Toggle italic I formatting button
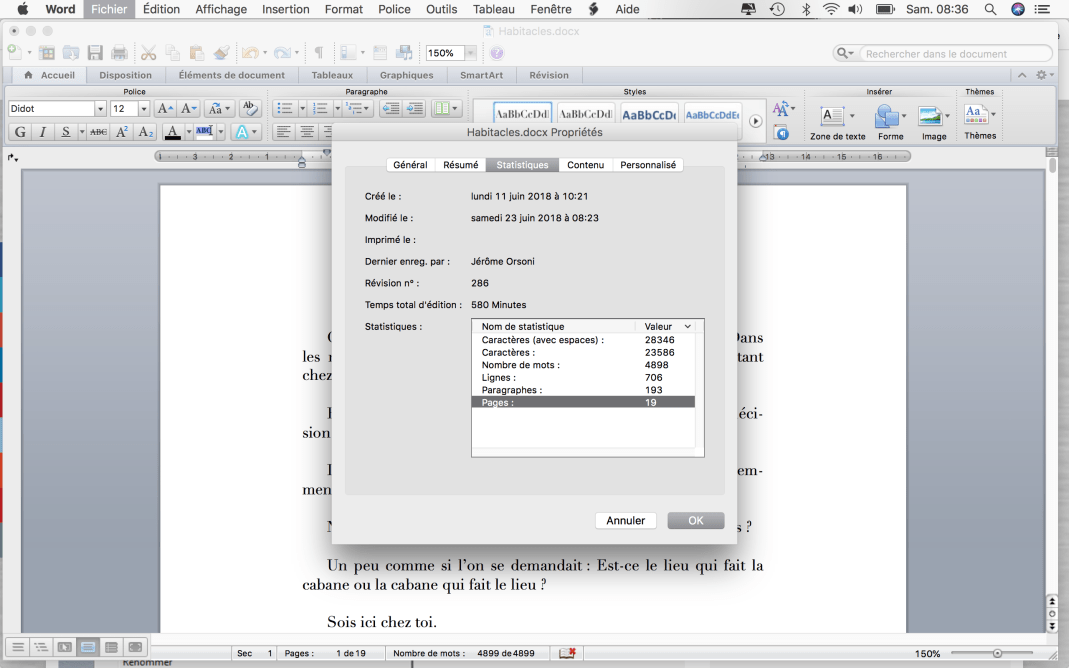 pyautogui.click(x=43, y=132)
